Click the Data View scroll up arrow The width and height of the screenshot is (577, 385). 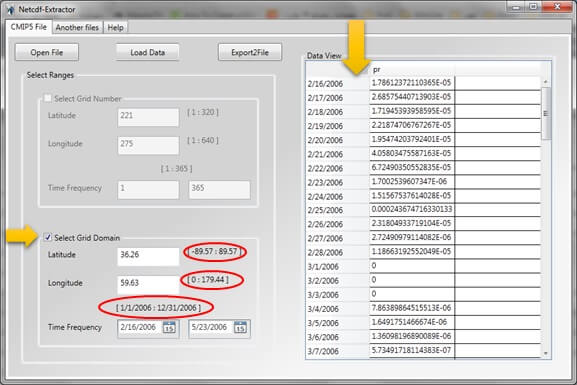[546, 82]
